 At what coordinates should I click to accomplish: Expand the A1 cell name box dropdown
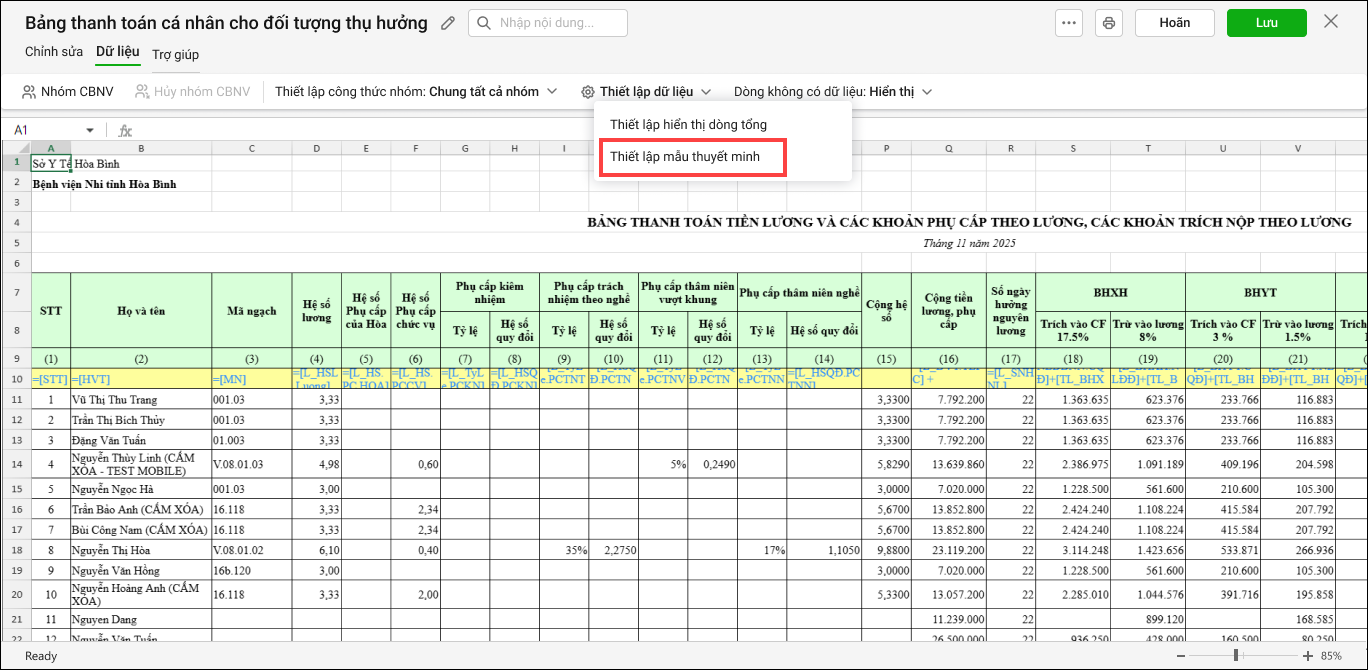click(89, 130)
